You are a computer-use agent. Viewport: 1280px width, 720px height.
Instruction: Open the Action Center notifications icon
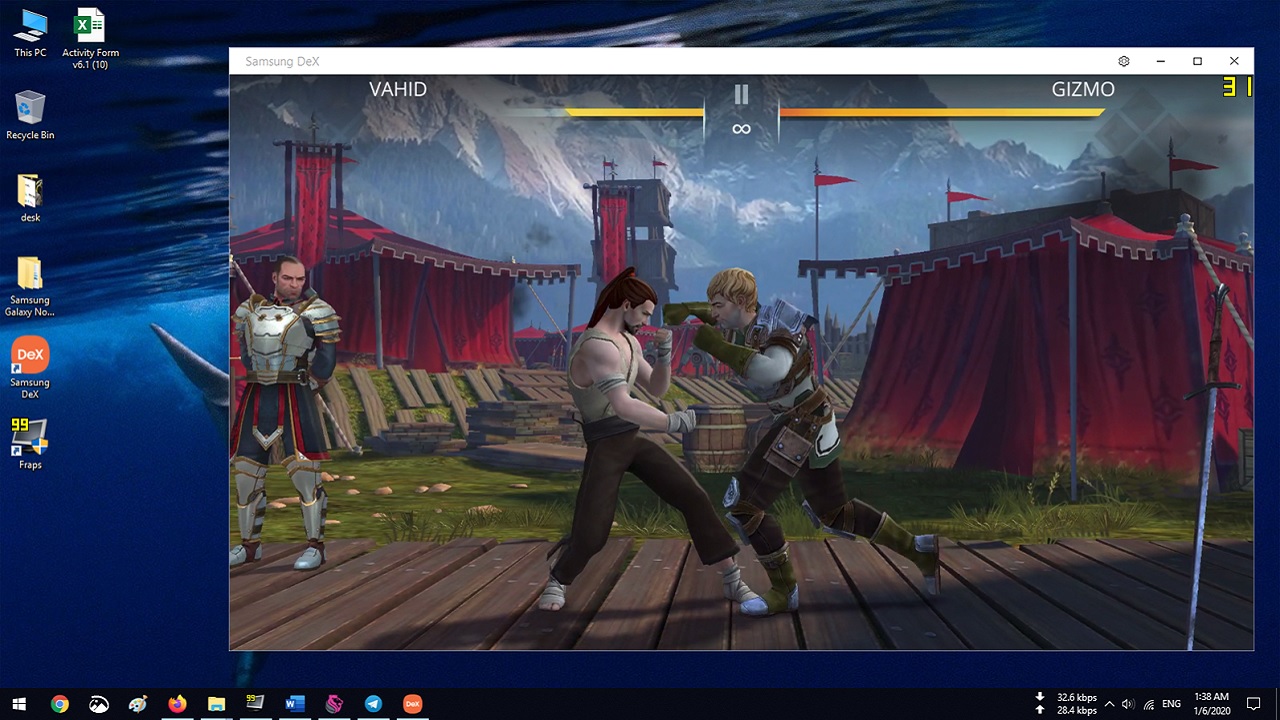1254,704
